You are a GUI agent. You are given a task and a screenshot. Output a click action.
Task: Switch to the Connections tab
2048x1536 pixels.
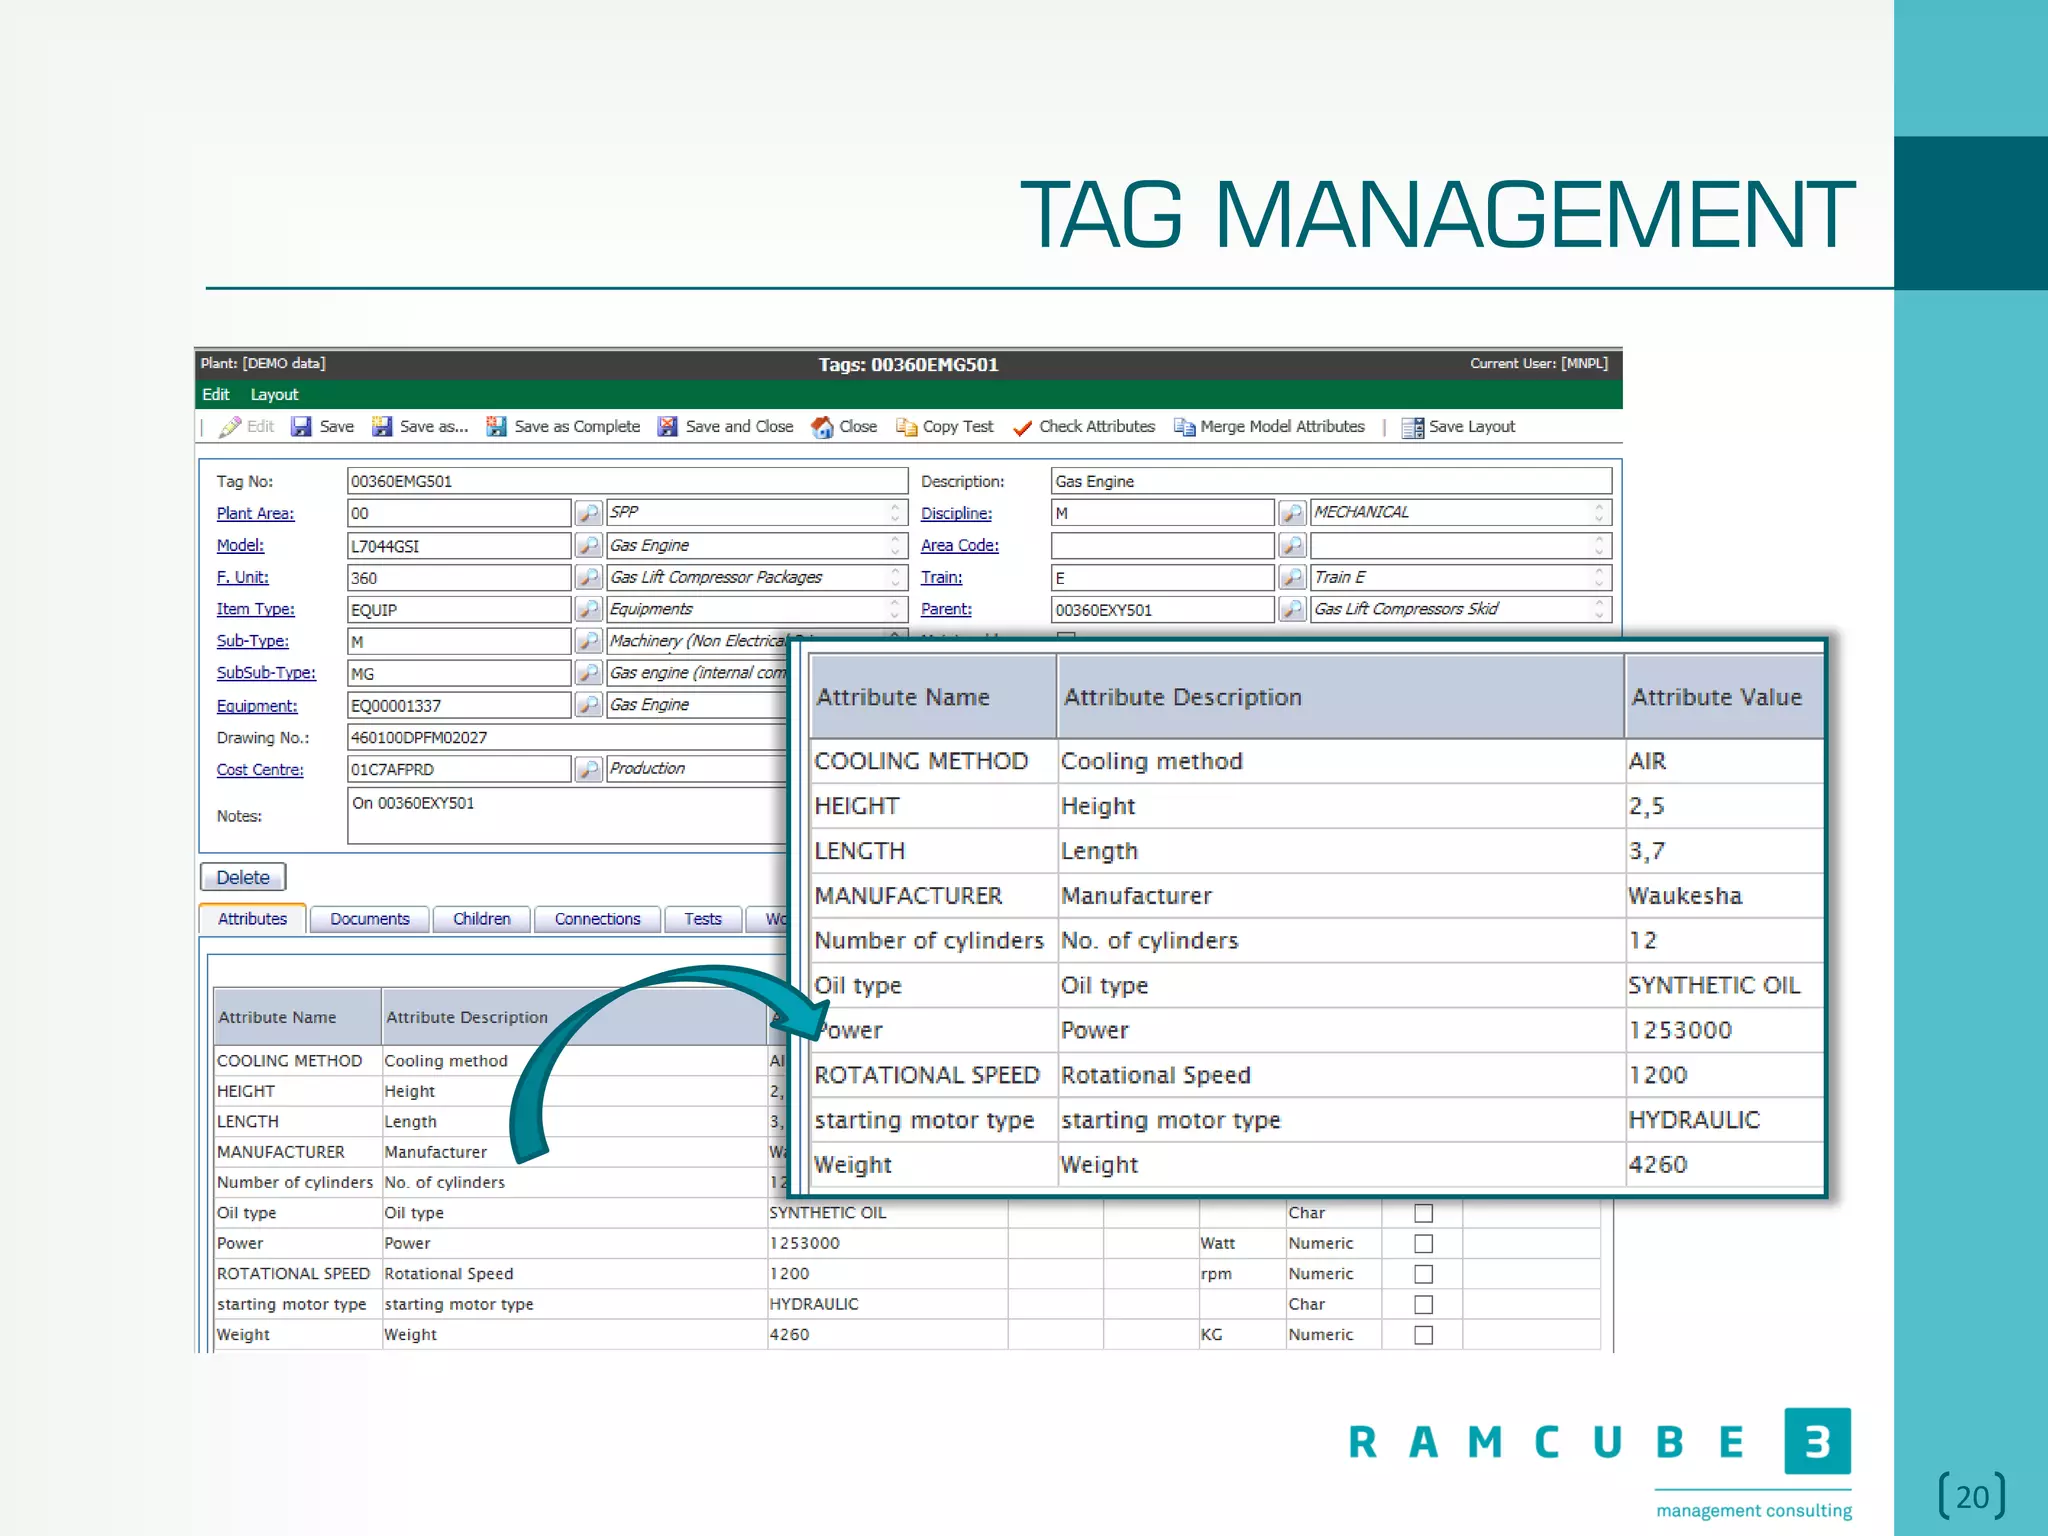[x=597, y=919]
